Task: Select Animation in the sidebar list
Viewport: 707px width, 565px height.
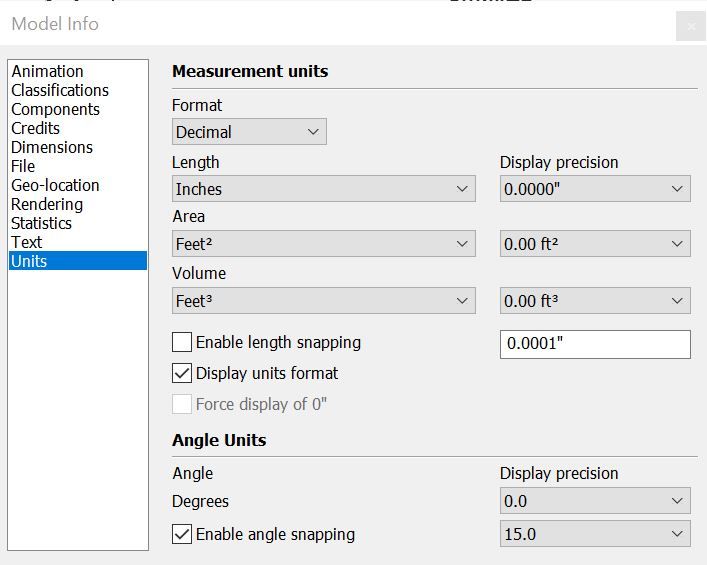Action: point(47,71)
